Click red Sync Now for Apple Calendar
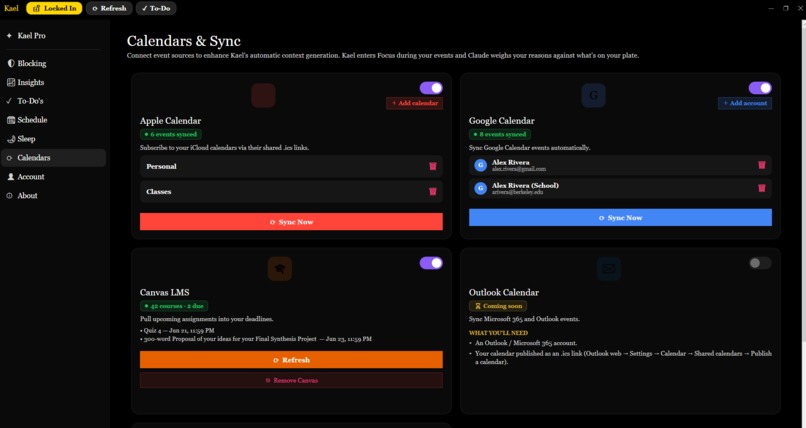 pos(291,222)
